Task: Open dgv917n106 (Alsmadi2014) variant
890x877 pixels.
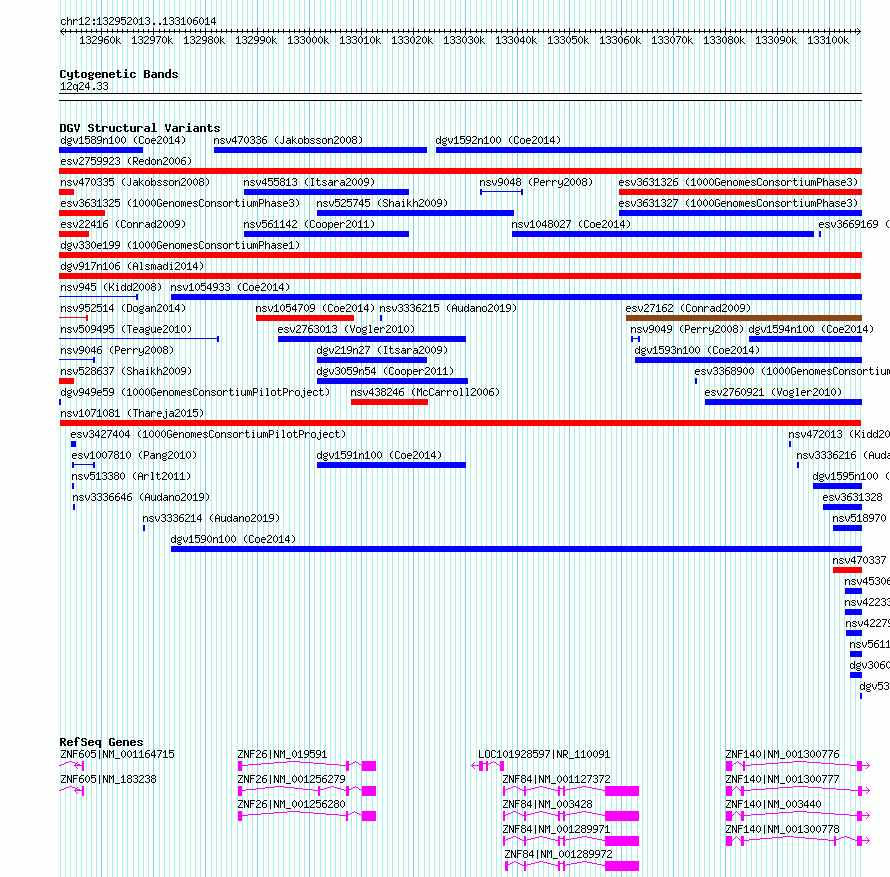Action: [132, 266]
